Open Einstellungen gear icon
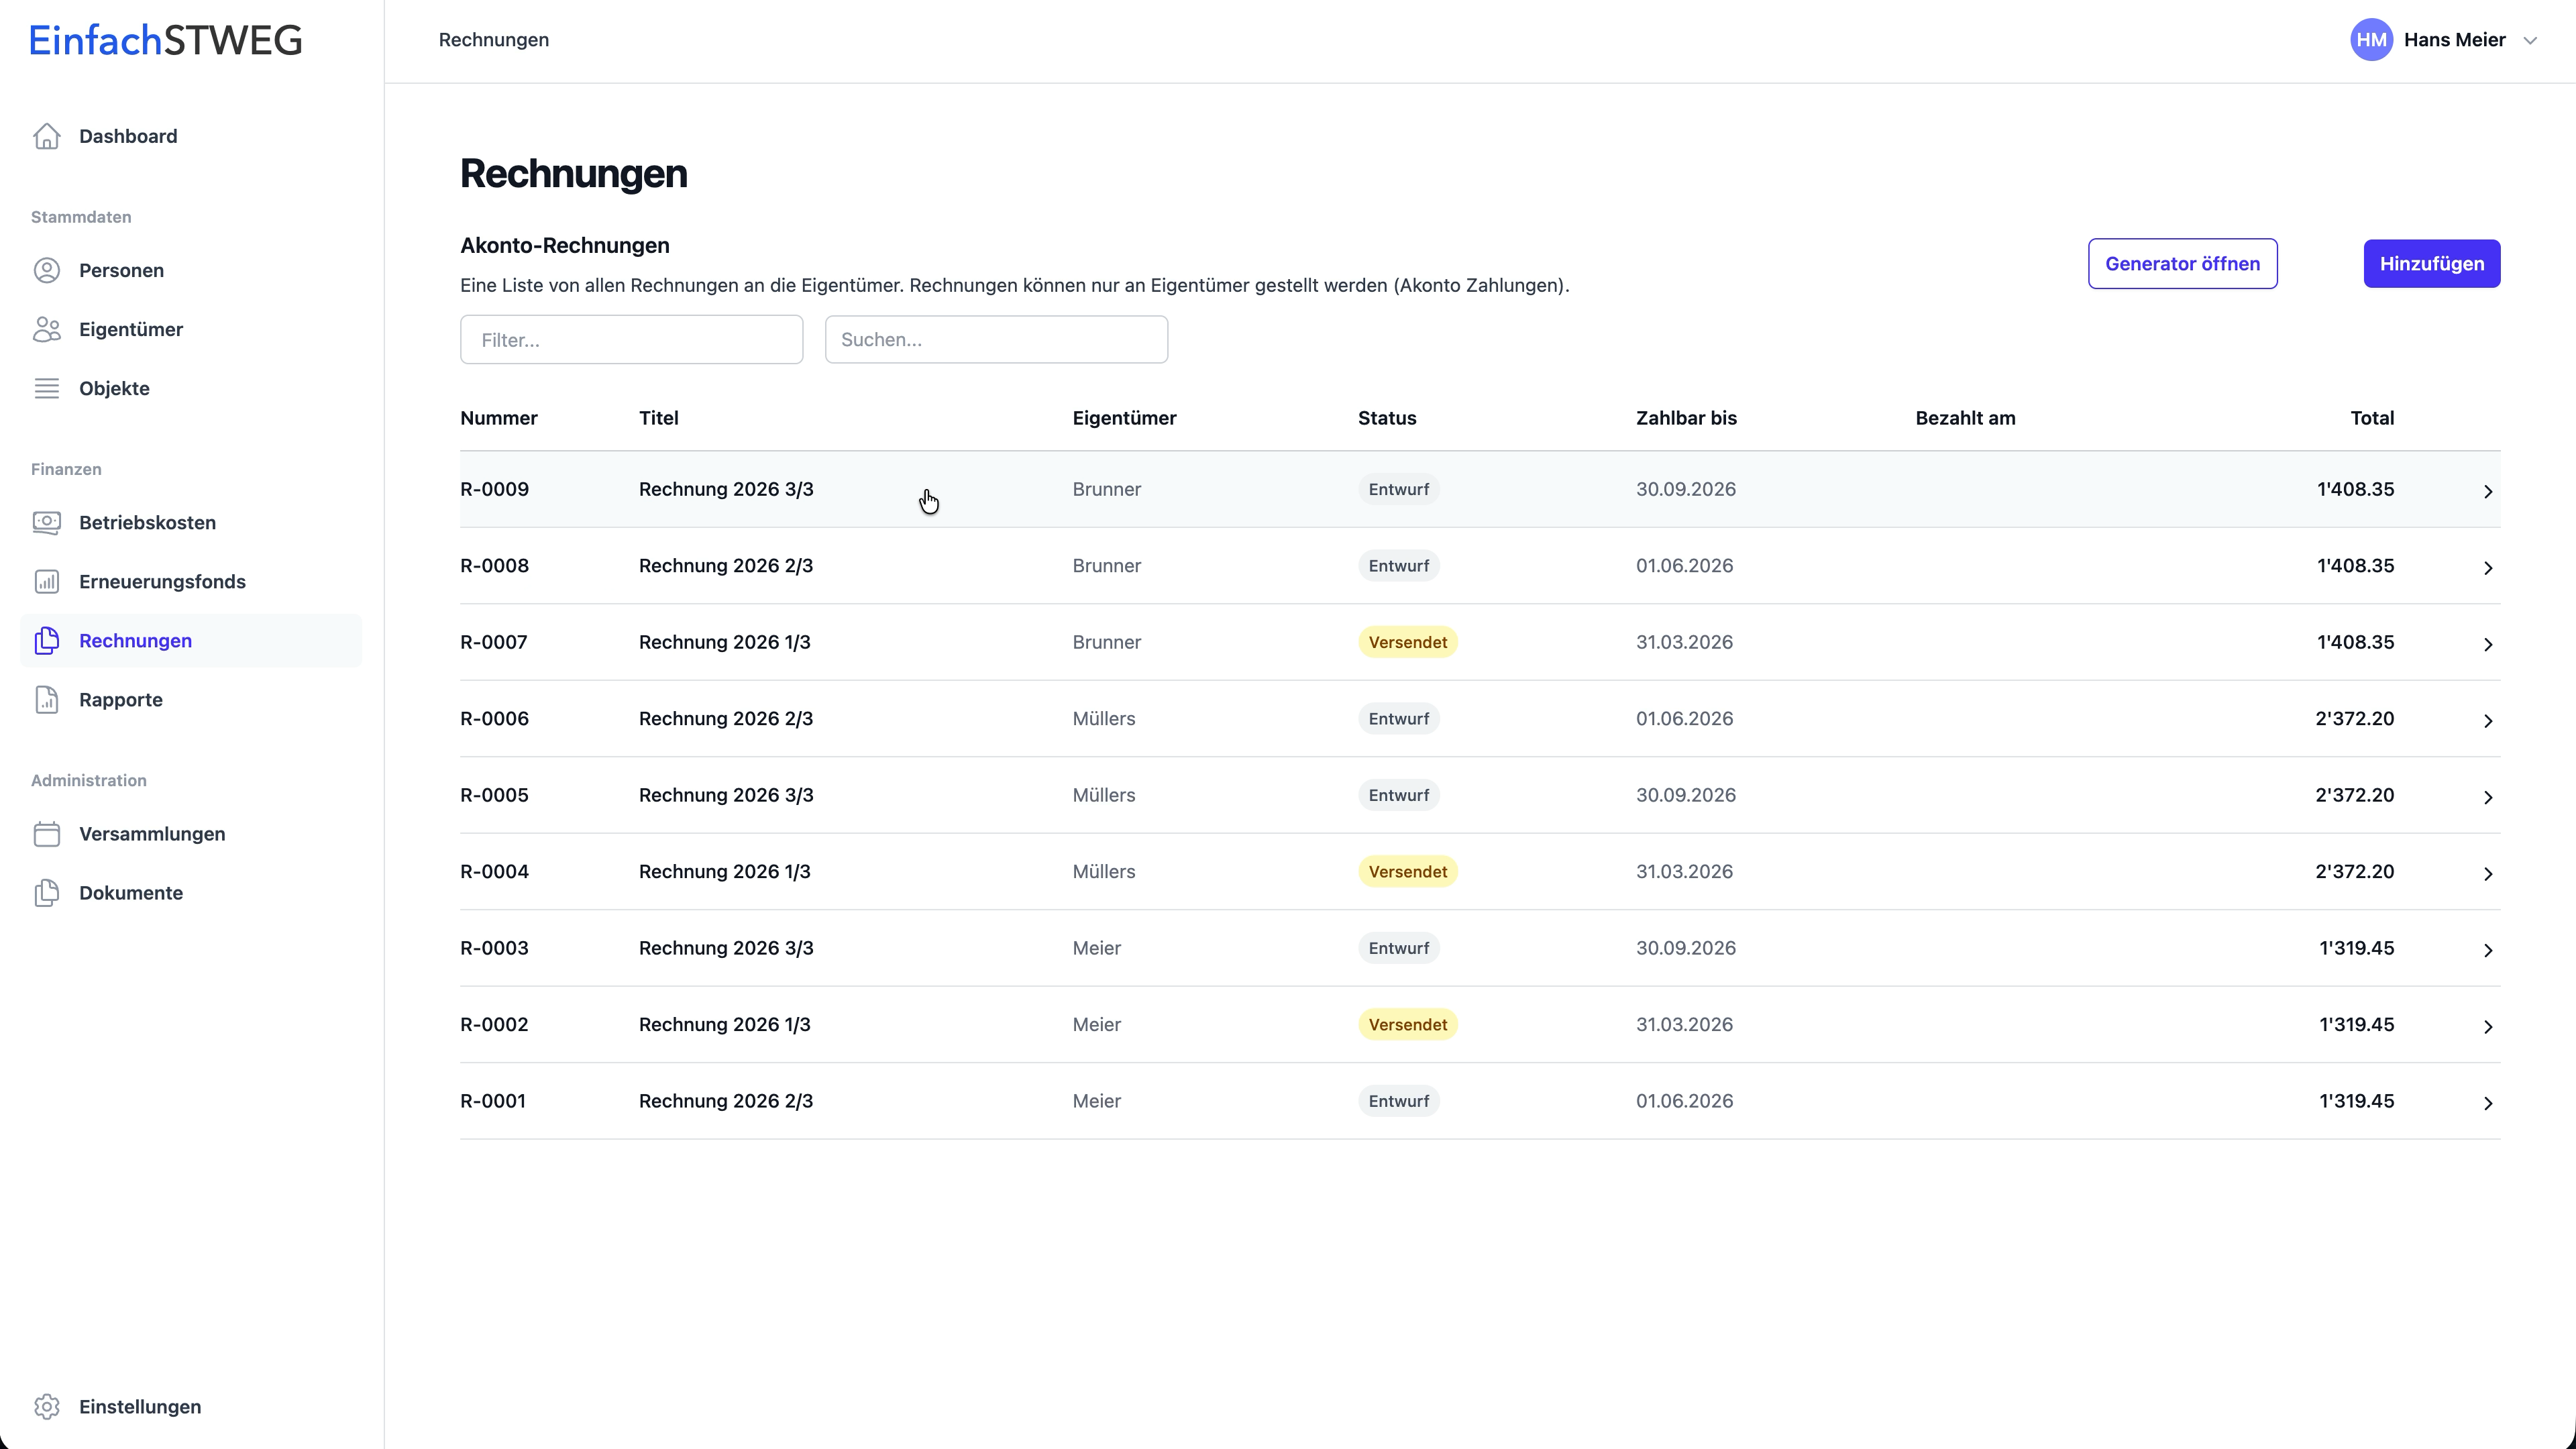 [x=47, y=1406]
